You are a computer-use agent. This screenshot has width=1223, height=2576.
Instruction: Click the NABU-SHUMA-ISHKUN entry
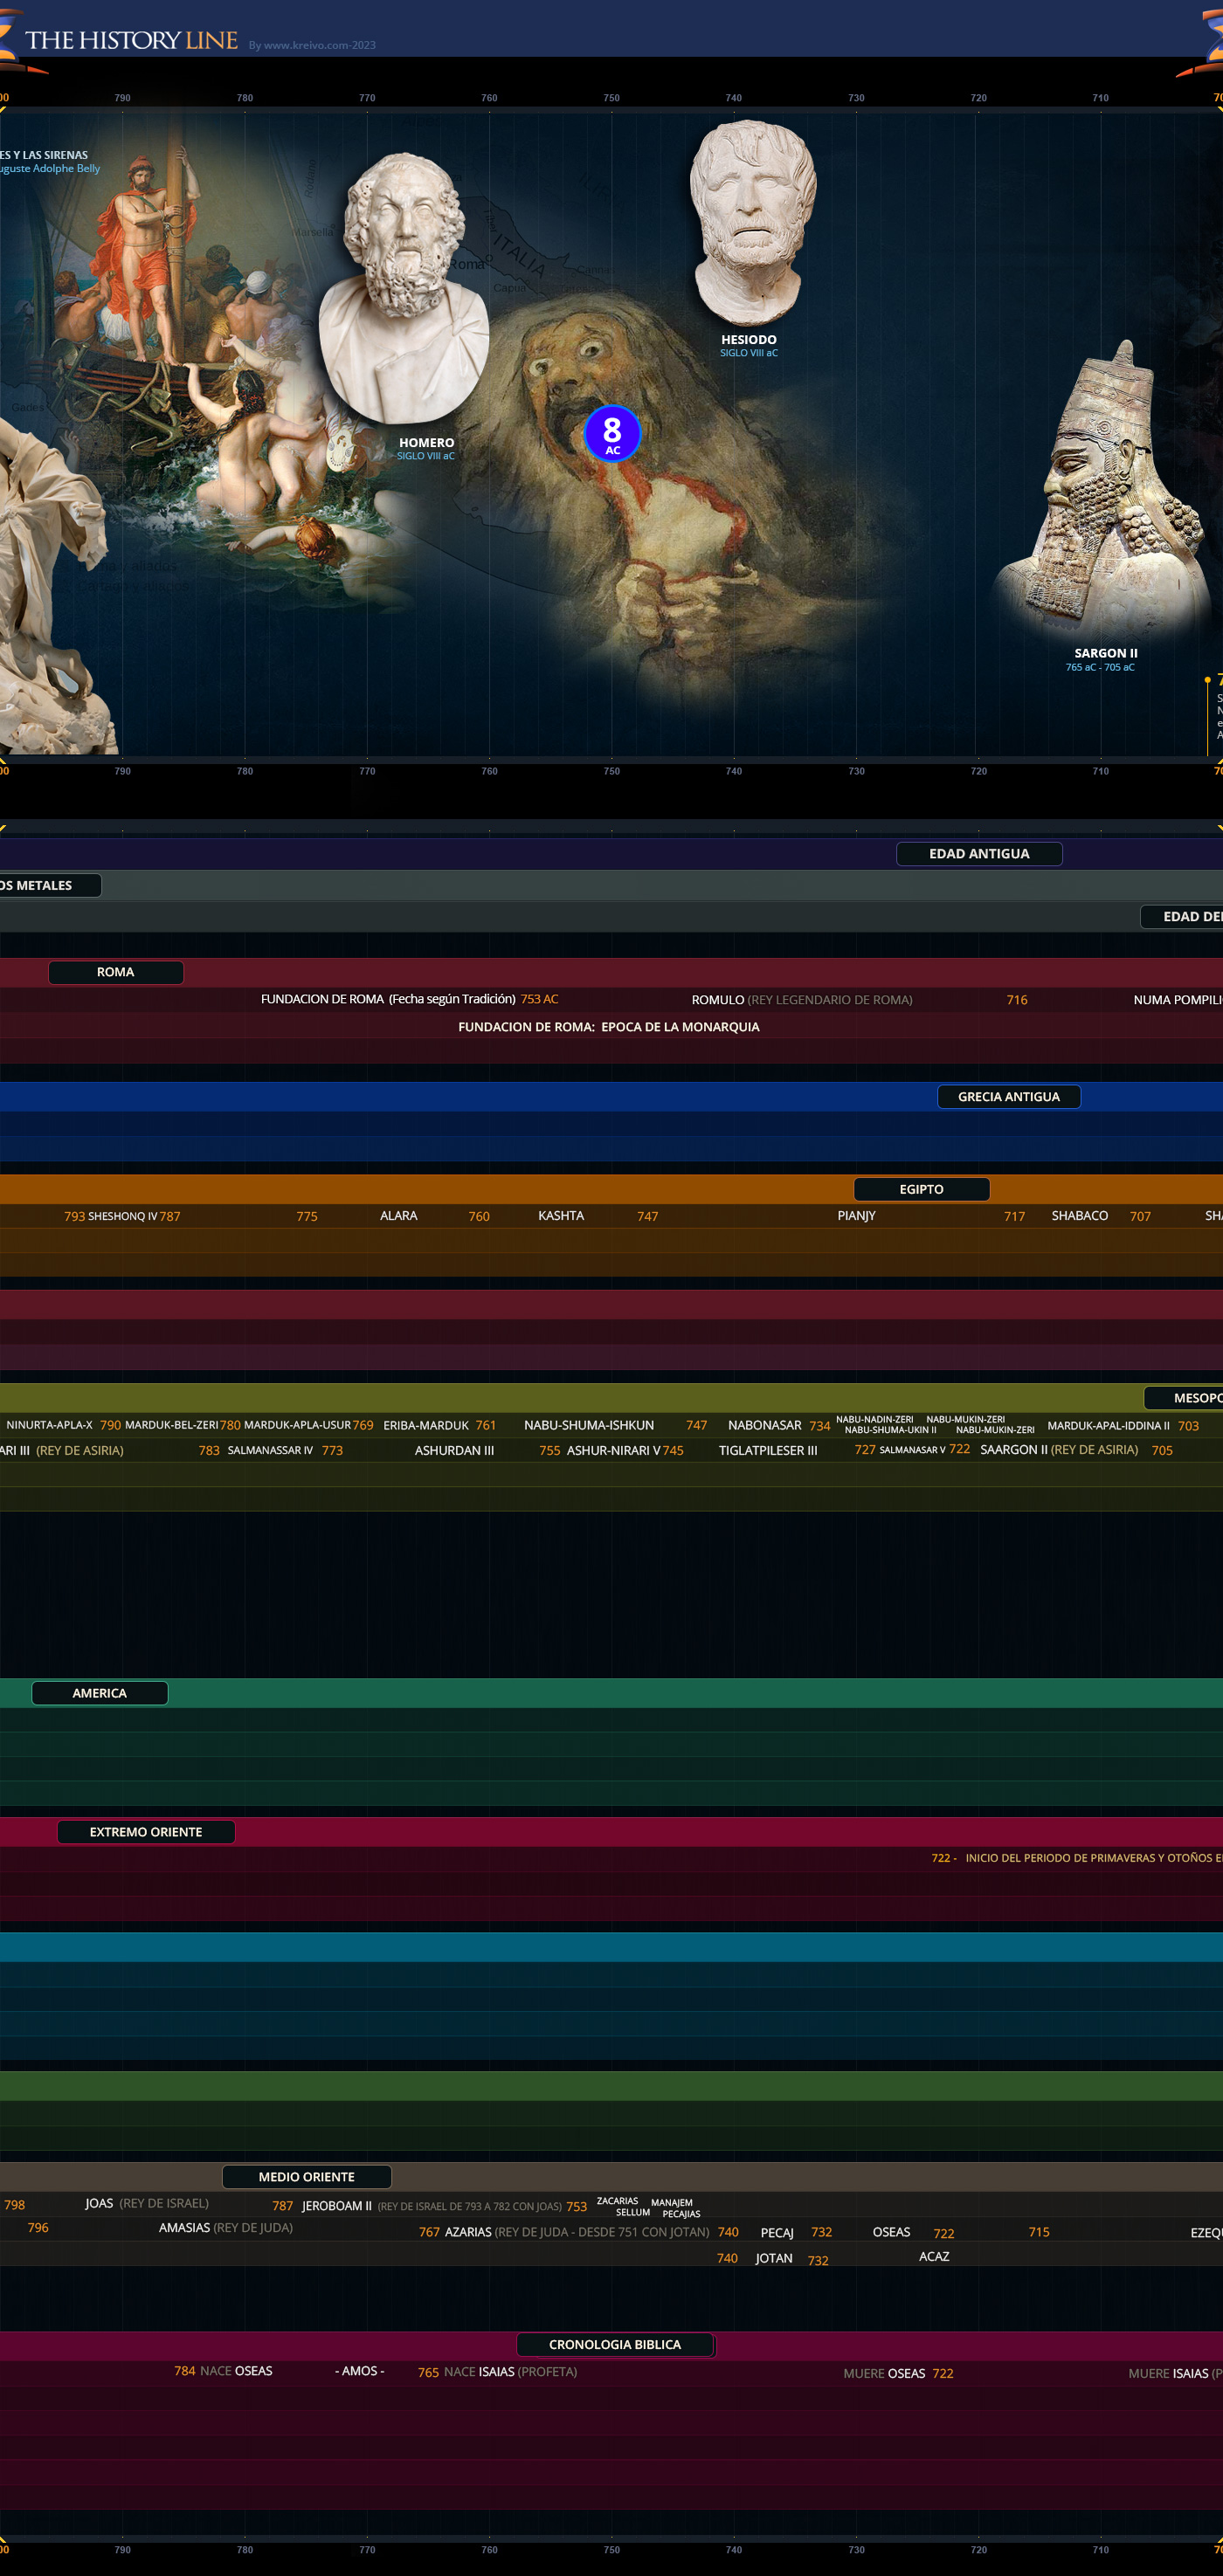tap(589, 1425)
